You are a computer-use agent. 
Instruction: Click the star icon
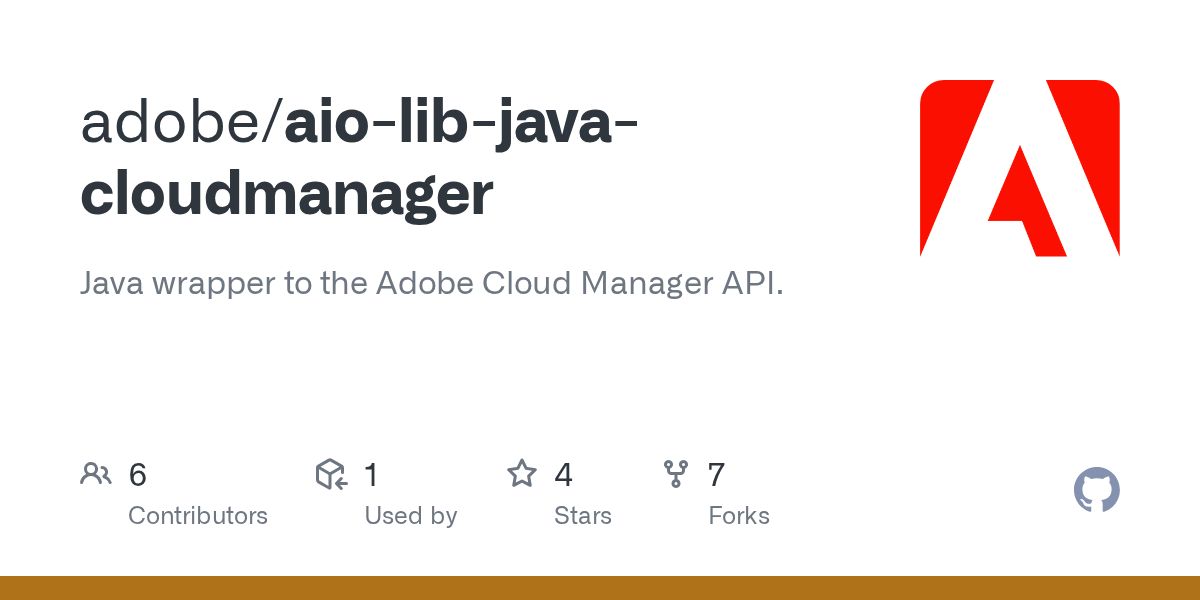tap(522, 474)
